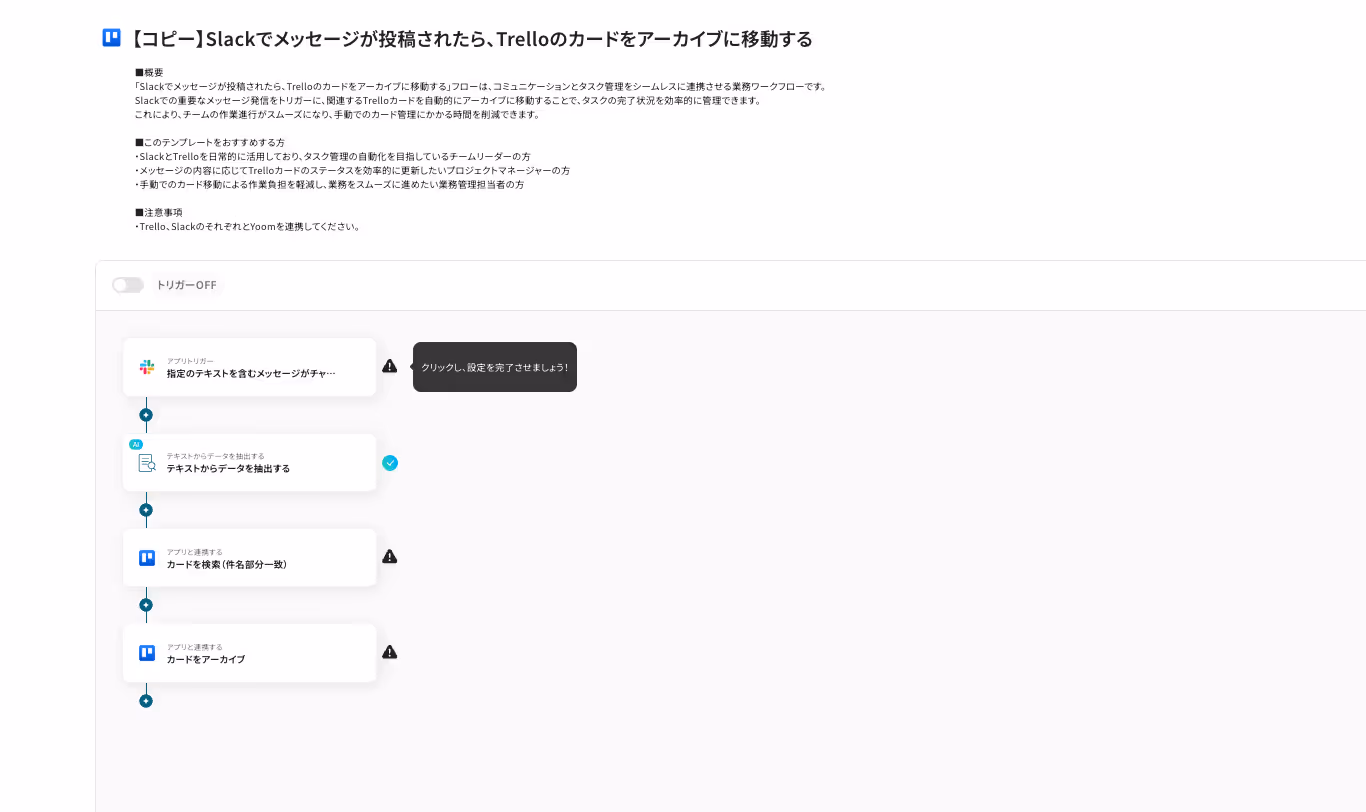This screenshot has width=1366, height=812.
Task: Click the AI badge on the extract step
Action: (x=136, y=444)
